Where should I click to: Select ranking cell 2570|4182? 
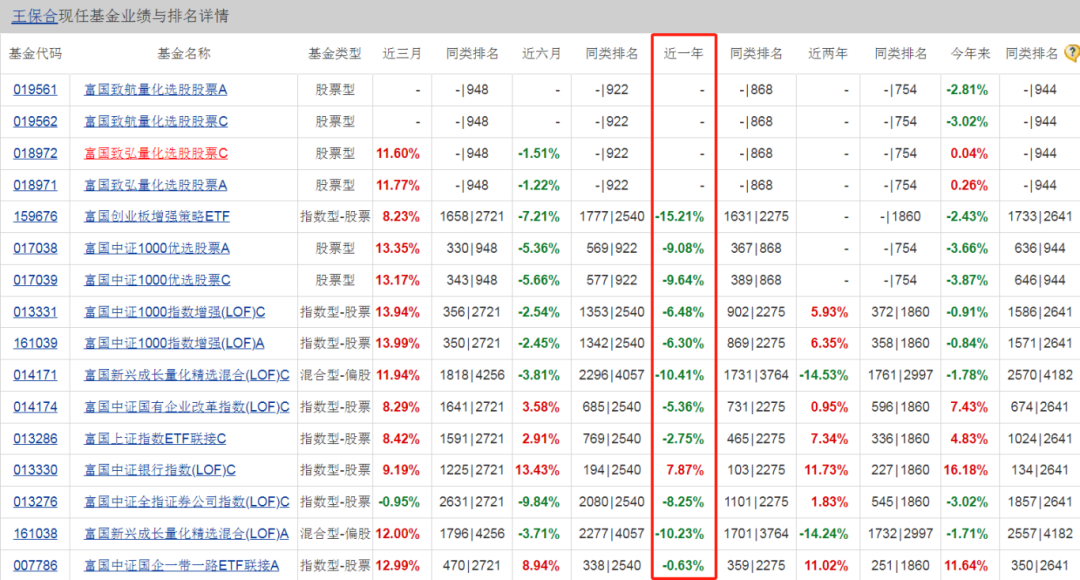(1039, 375)
